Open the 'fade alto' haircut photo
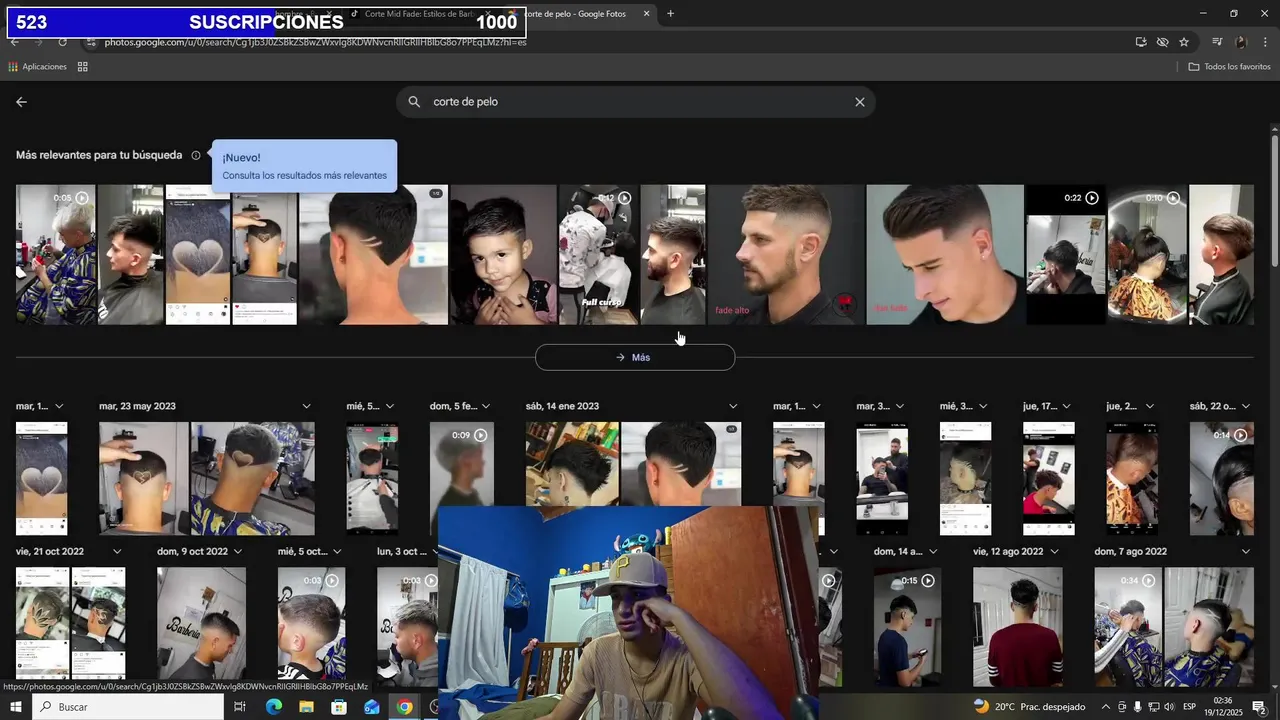Screen dimensions: 1280x720 (x=786, y=254)
